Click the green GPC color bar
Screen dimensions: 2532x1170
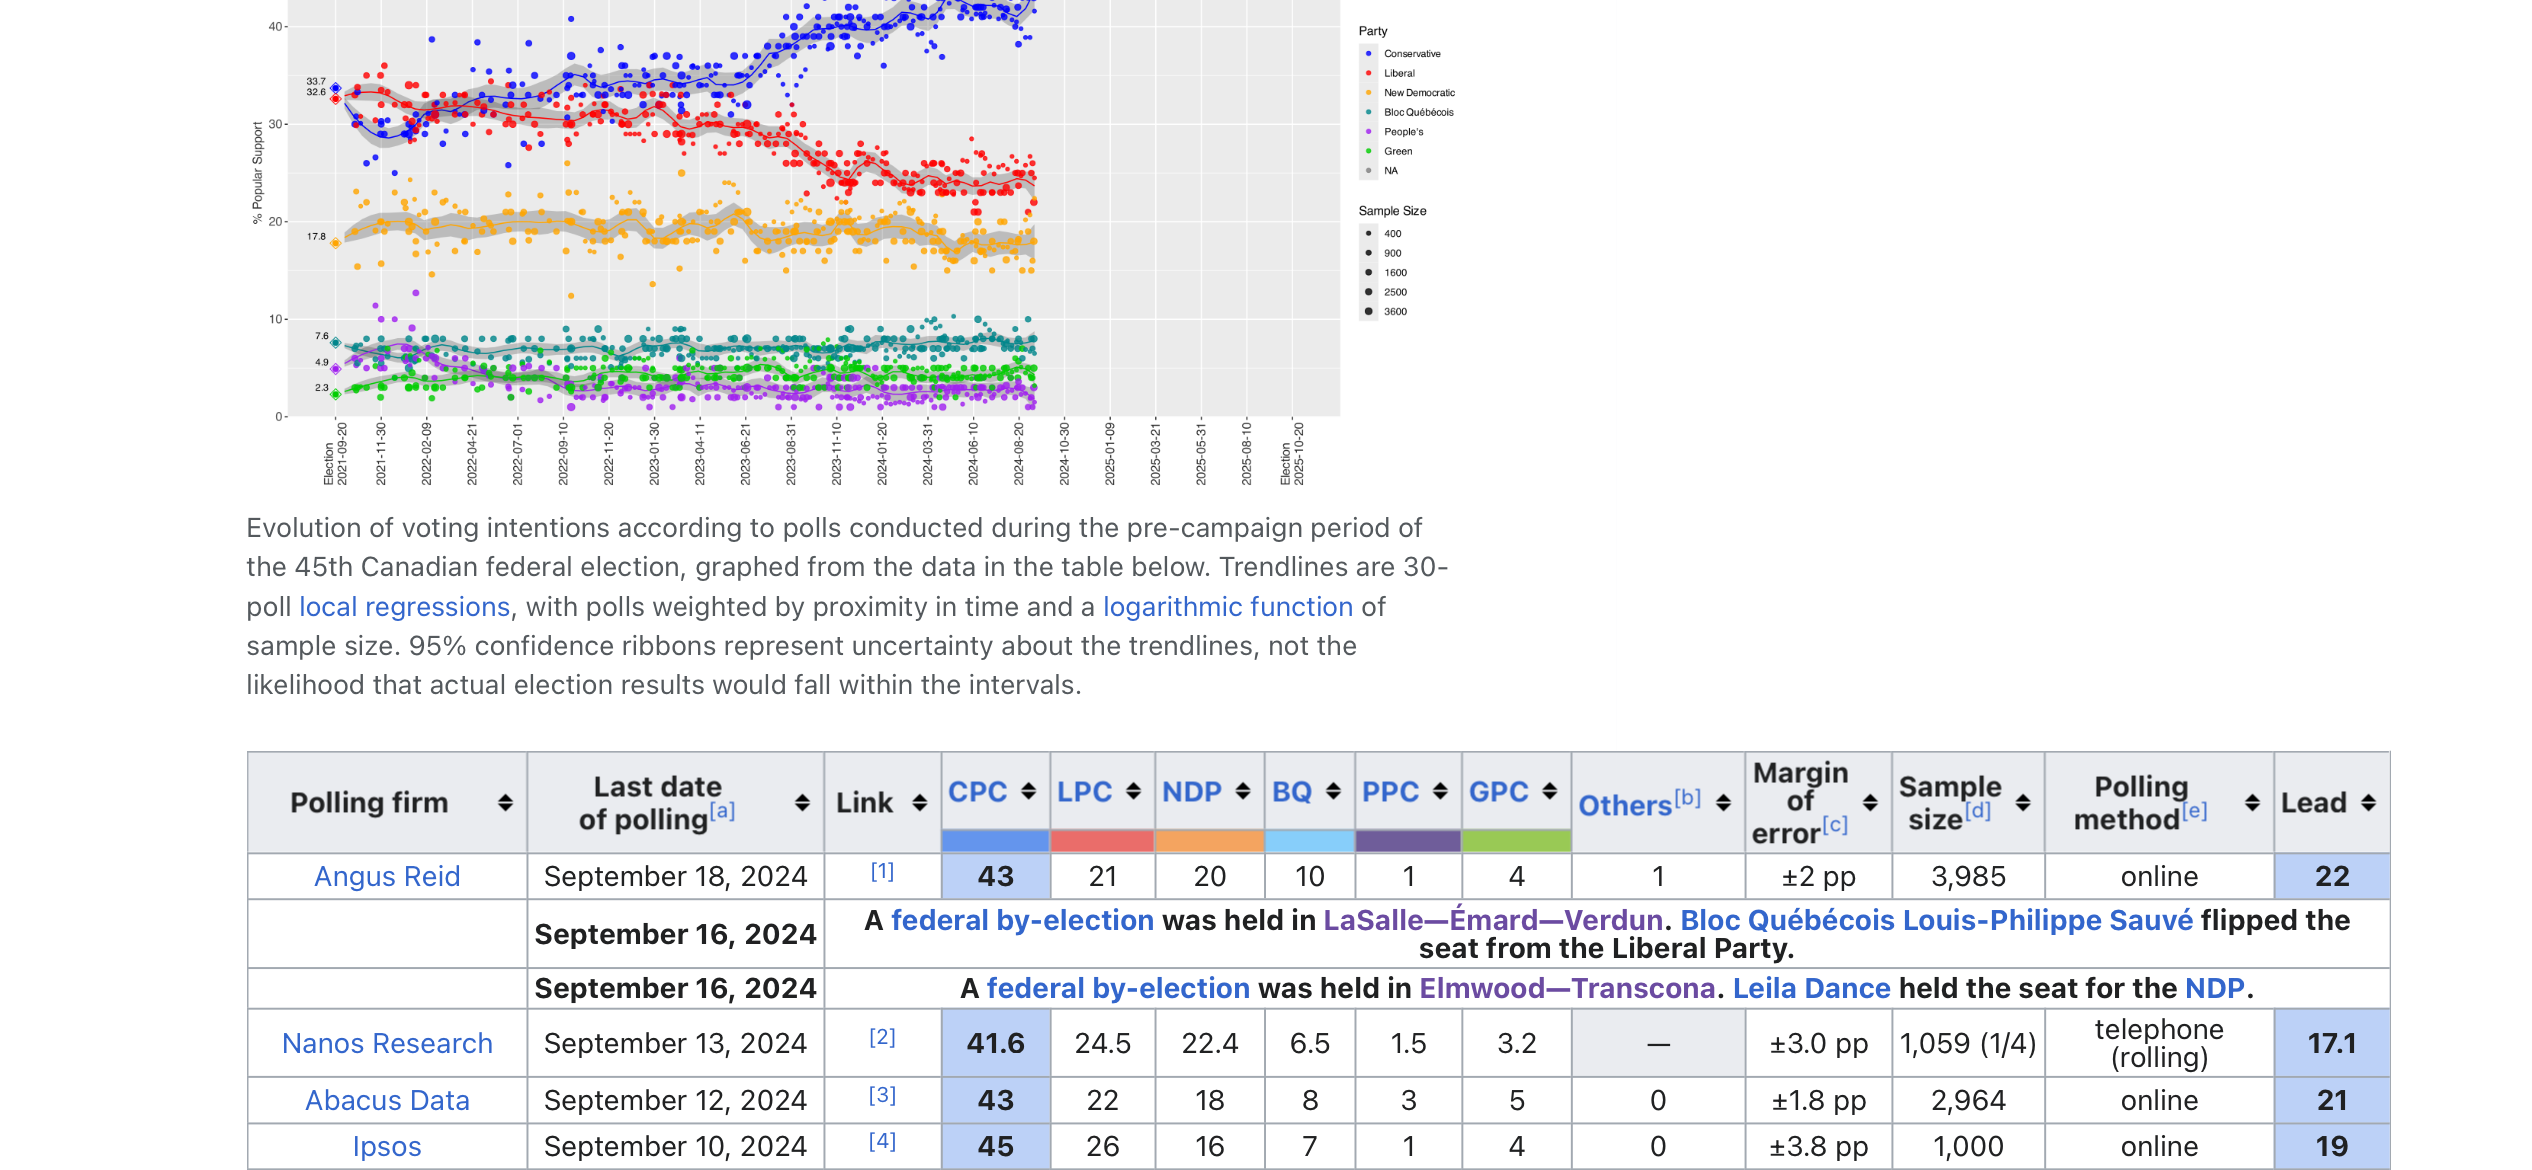click(1516, 841)
